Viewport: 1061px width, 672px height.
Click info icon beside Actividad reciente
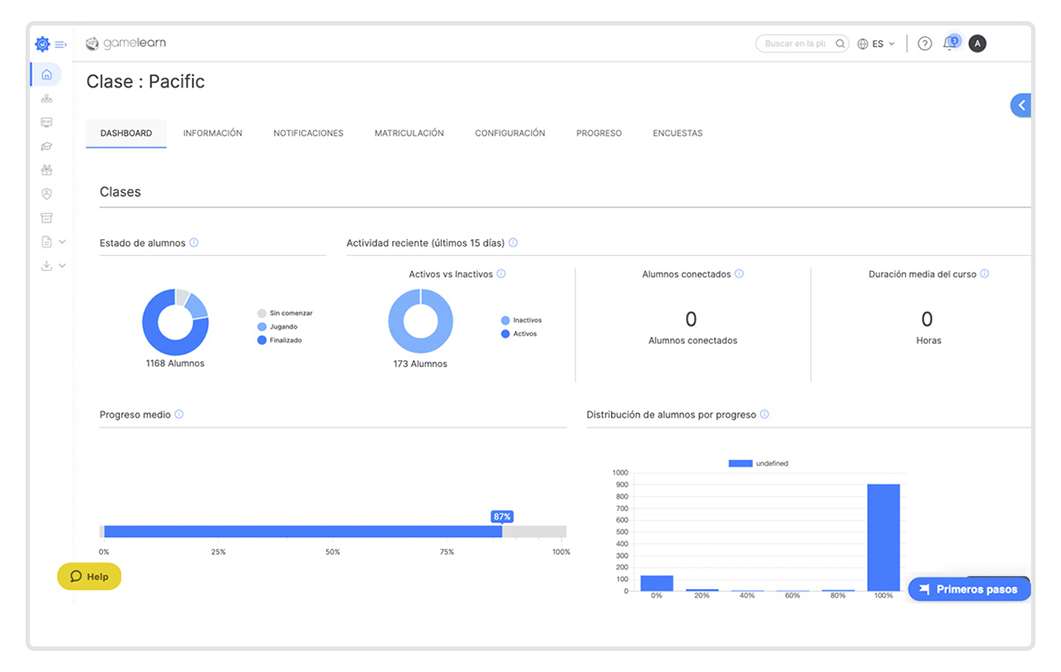pos(513,242)
